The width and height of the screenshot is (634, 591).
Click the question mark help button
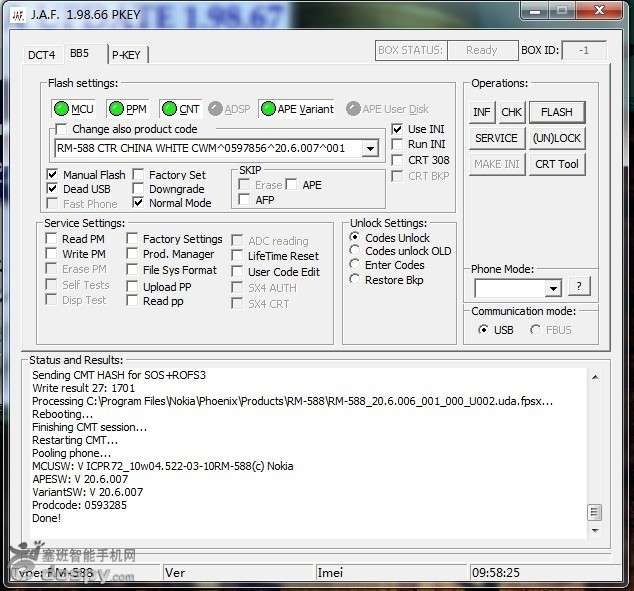coord(580,288)
